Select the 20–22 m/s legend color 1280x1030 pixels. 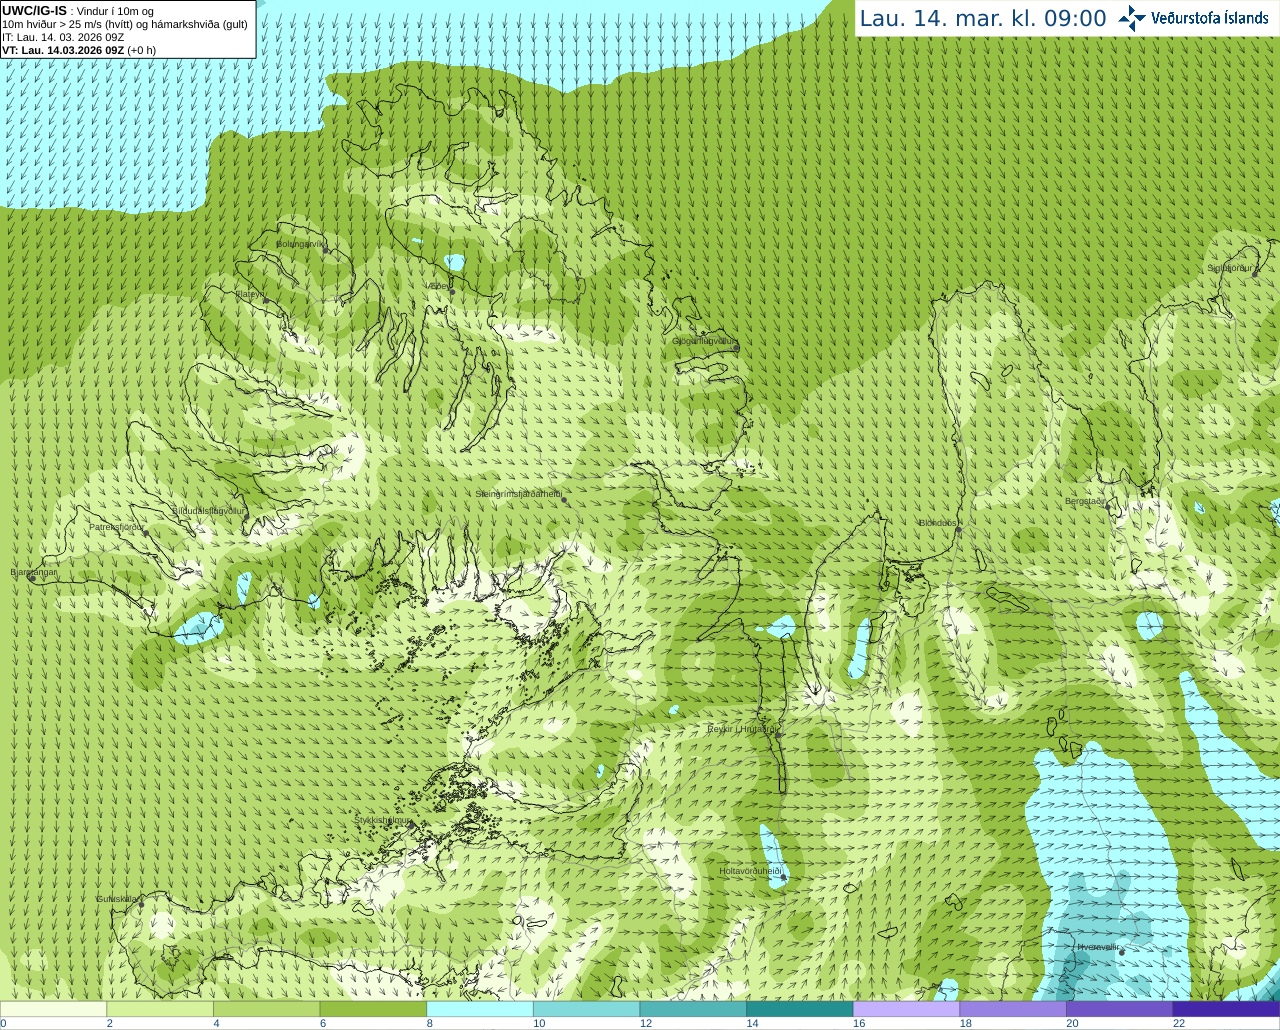point(1120,1009)
